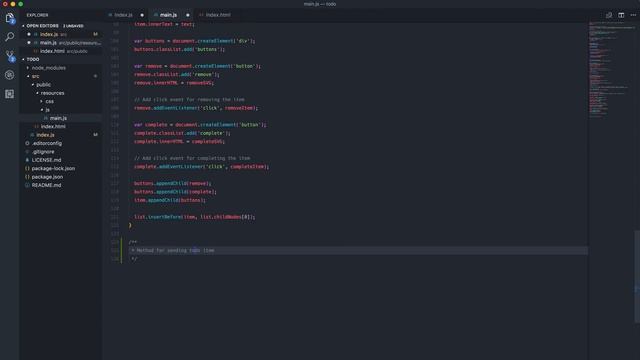Image resolution: width=640 pixels, height=360 pixels.
Task: Click the 'var buttons = document.createElement' line
Action: (194, 41)
